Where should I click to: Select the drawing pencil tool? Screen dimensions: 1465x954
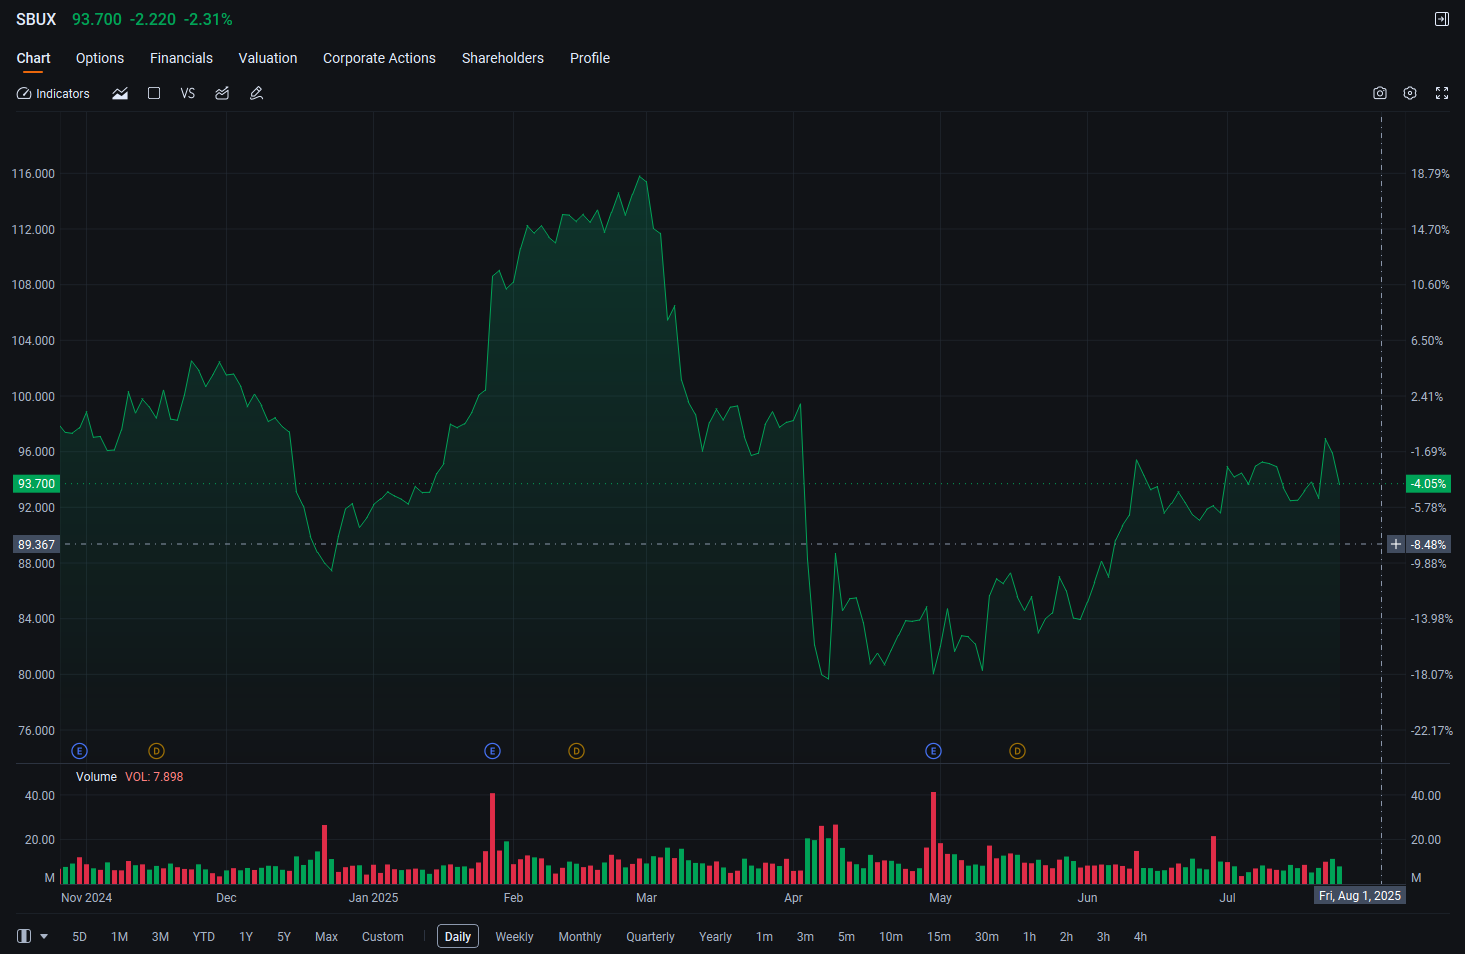(256, 93)
